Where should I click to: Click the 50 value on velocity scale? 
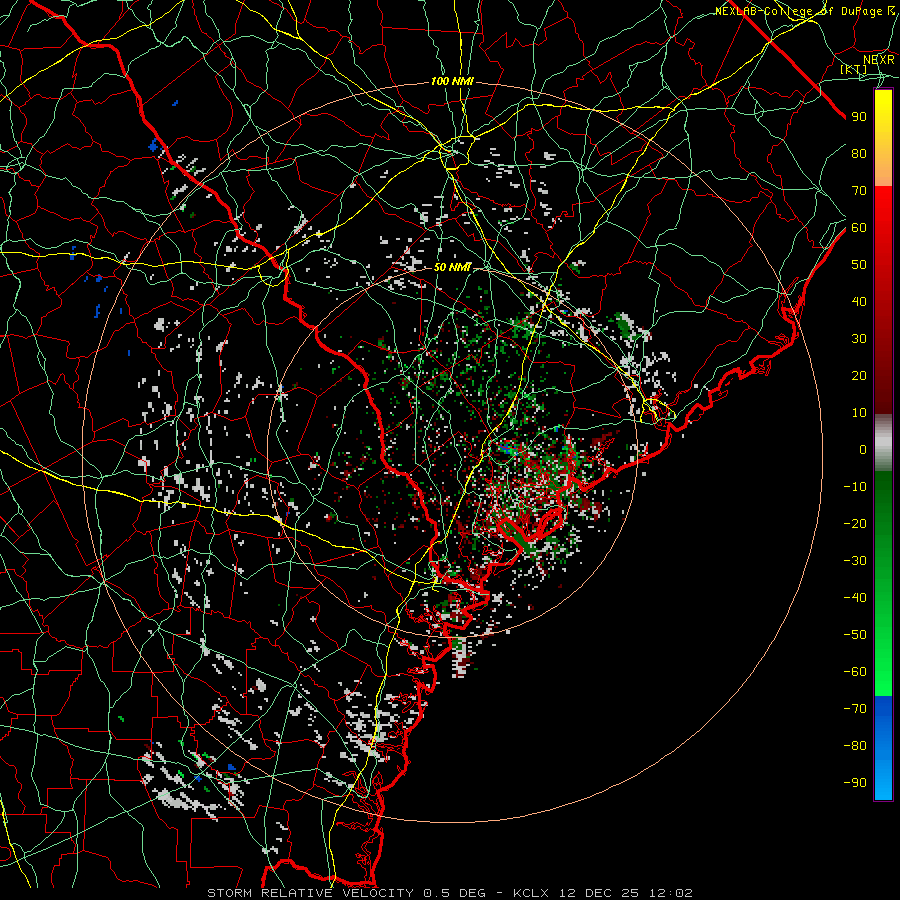click(x=859, y=265)
